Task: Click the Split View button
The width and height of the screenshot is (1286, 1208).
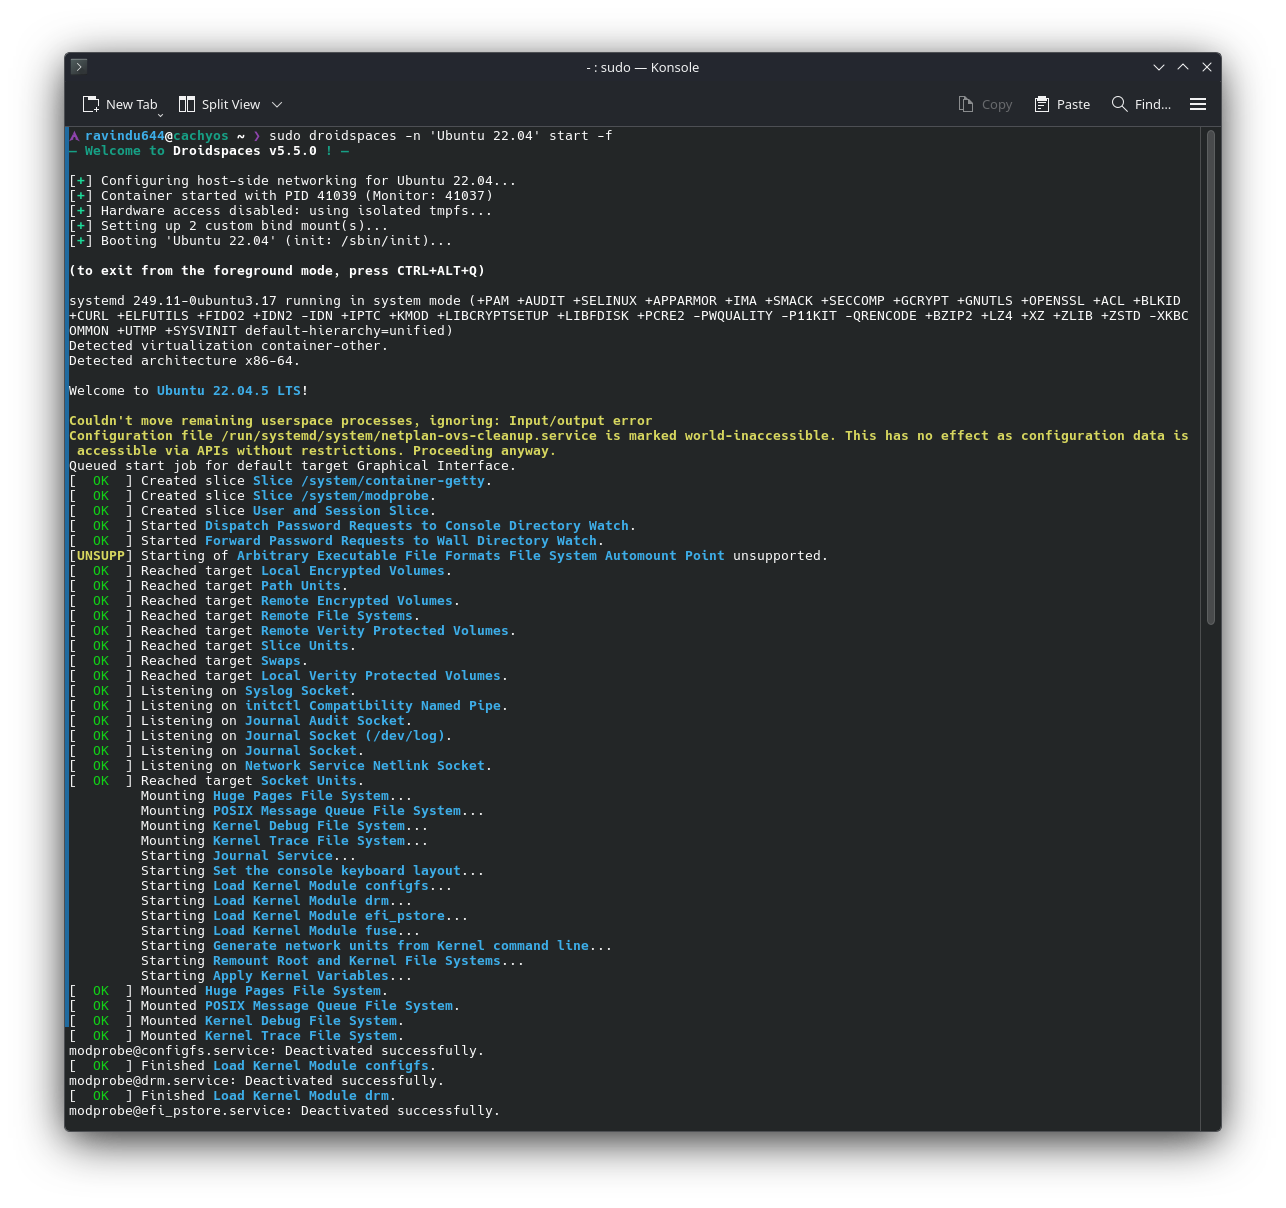Action: tap(219, 104)
